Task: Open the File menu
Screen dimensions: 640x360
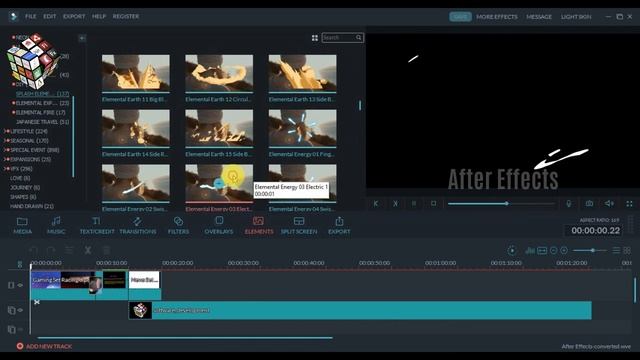Action: (x=31, y=16)
